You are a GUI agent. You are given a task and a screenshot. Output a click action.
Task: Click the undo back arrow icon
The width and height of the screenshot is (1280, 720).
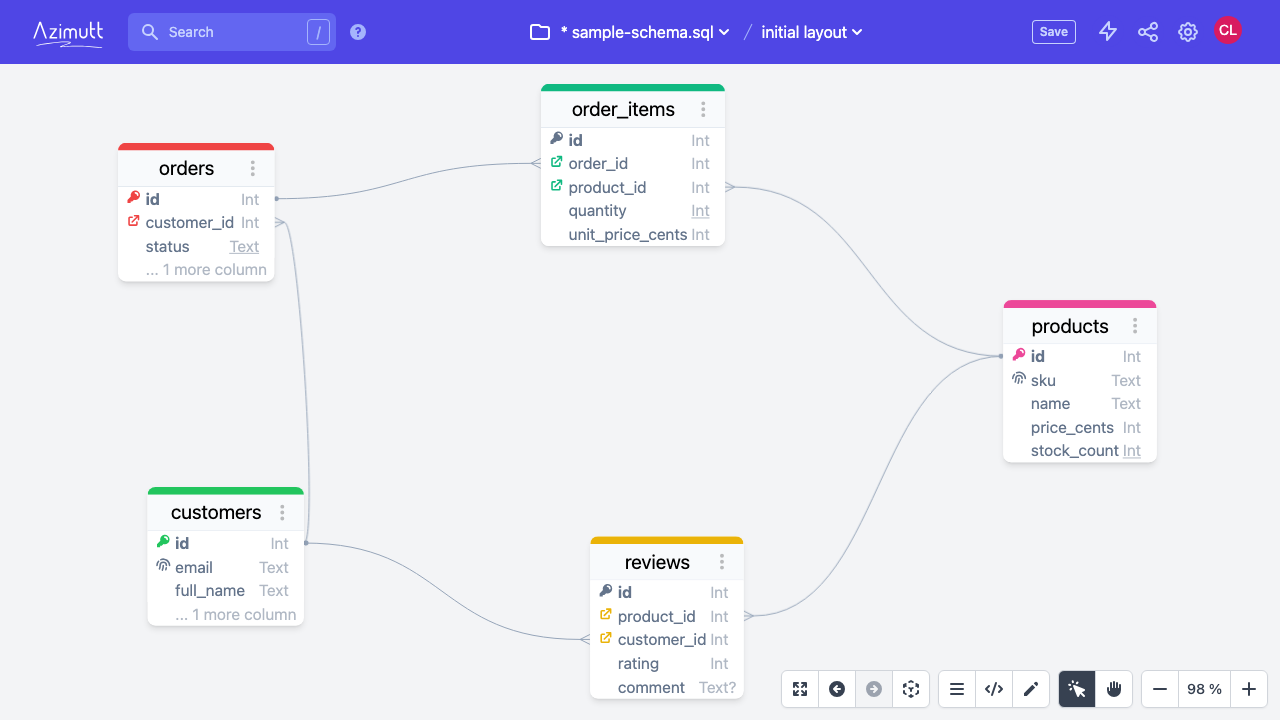point(837,689)
